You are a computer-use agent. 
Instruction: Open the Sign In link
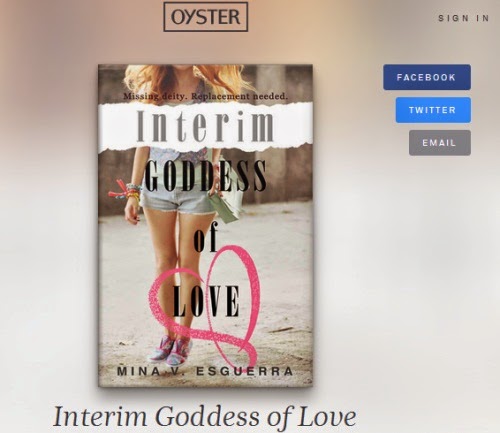point(464,18)
